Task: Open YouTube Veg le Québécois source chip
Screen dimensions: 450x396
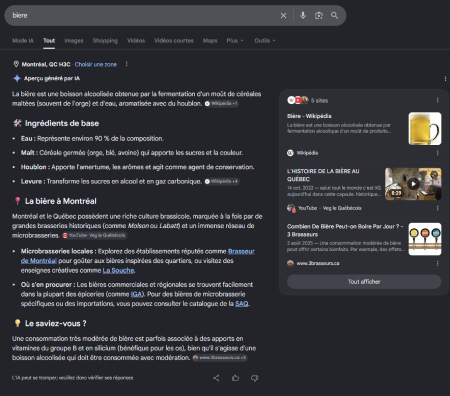Action: coord(94,235)
